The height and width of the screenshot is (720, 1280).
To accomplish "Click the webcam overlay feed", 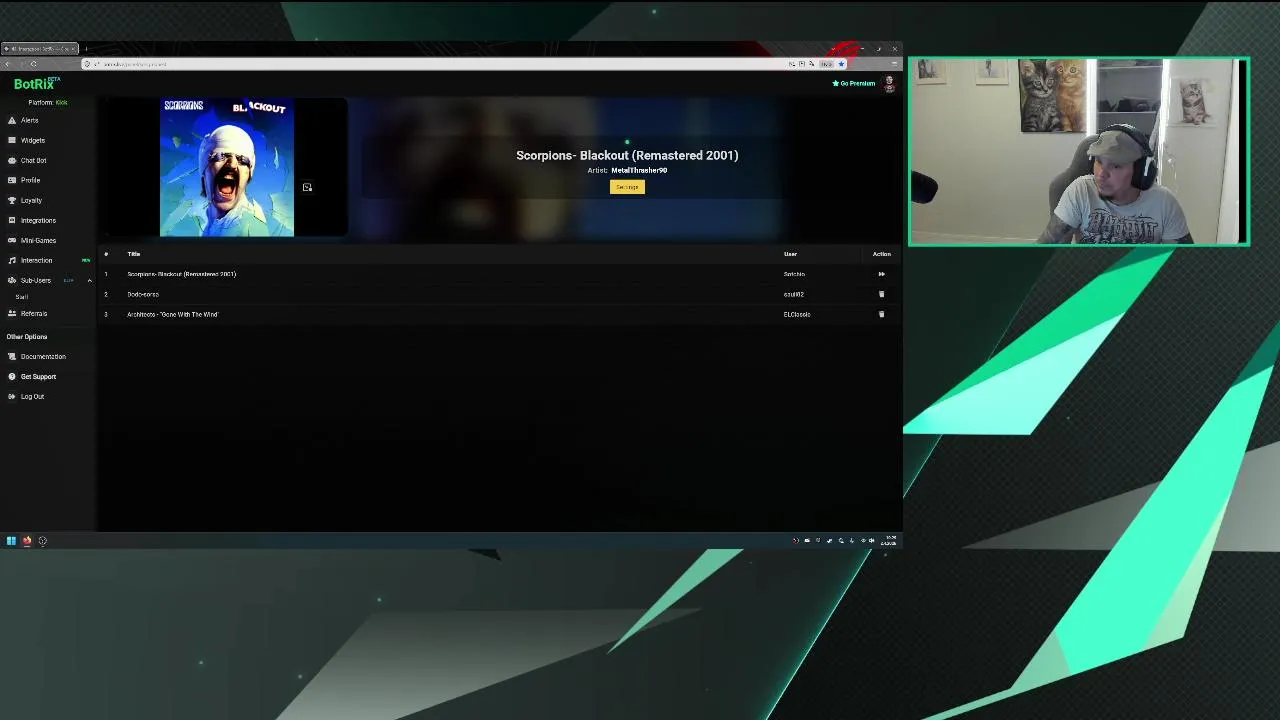I will 1078,151.
